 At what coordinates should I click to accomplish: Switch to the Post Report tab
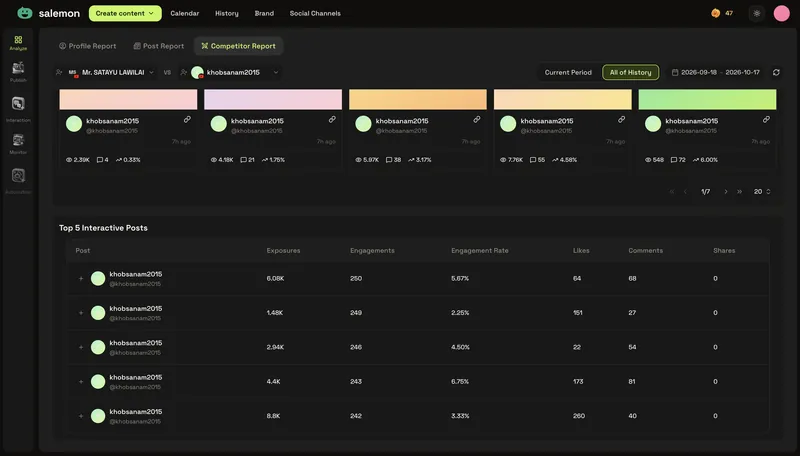(159, 46)
